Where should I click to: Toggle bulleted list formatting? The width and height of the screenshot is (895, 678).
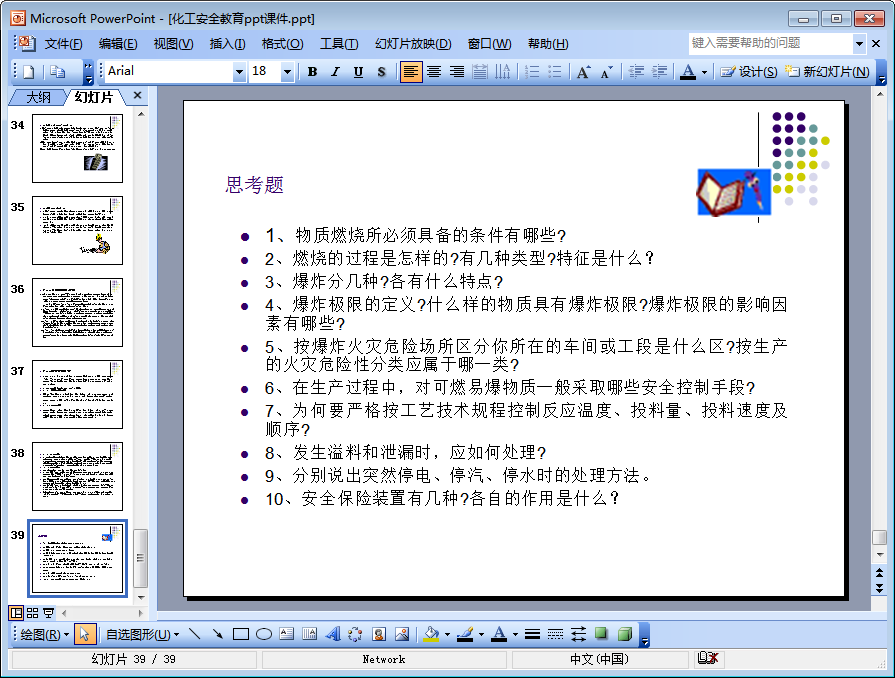[x=555, y=71]
